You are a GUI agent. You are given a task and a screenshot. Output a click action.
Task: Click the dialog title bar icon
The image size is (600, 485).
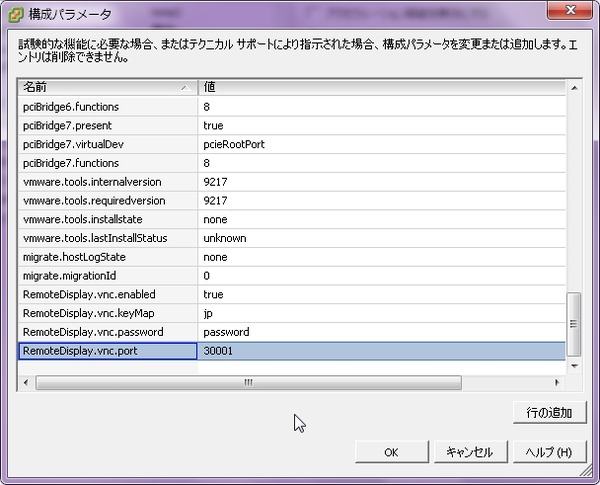tap(15, 15)
